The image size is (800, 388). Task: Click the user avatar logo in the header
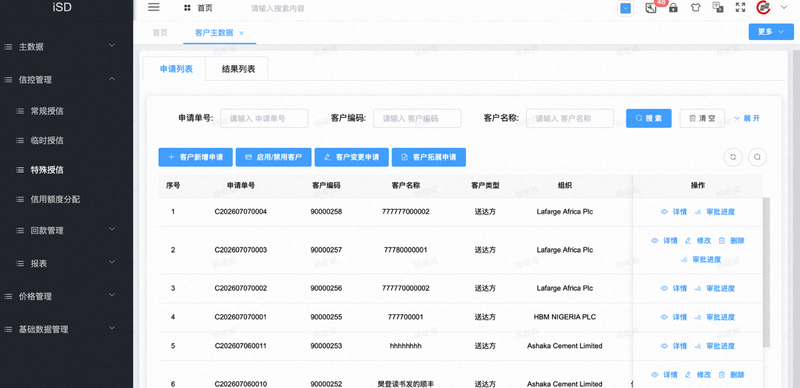point(763,7)
